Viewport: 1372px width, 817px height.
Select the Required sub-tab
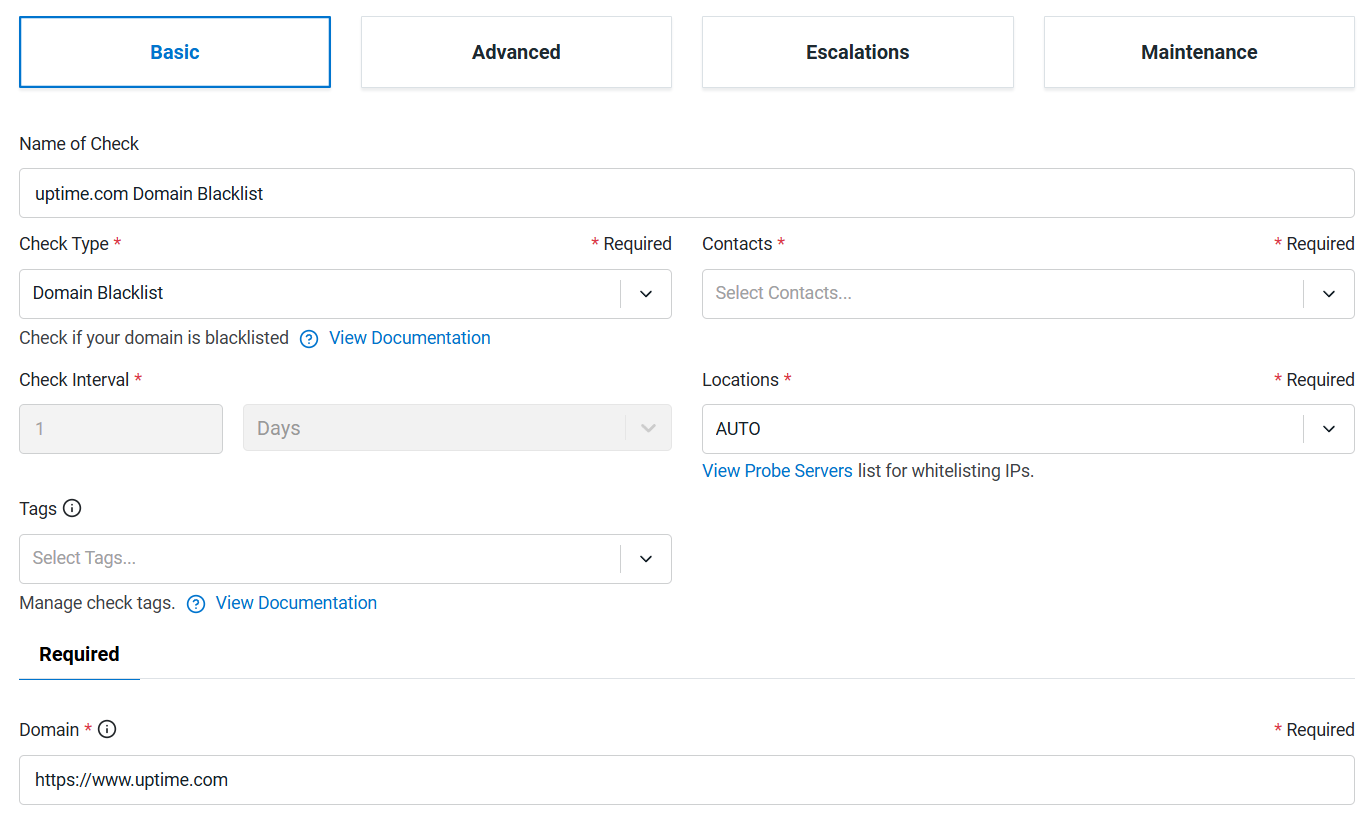[x=79, y=655]
